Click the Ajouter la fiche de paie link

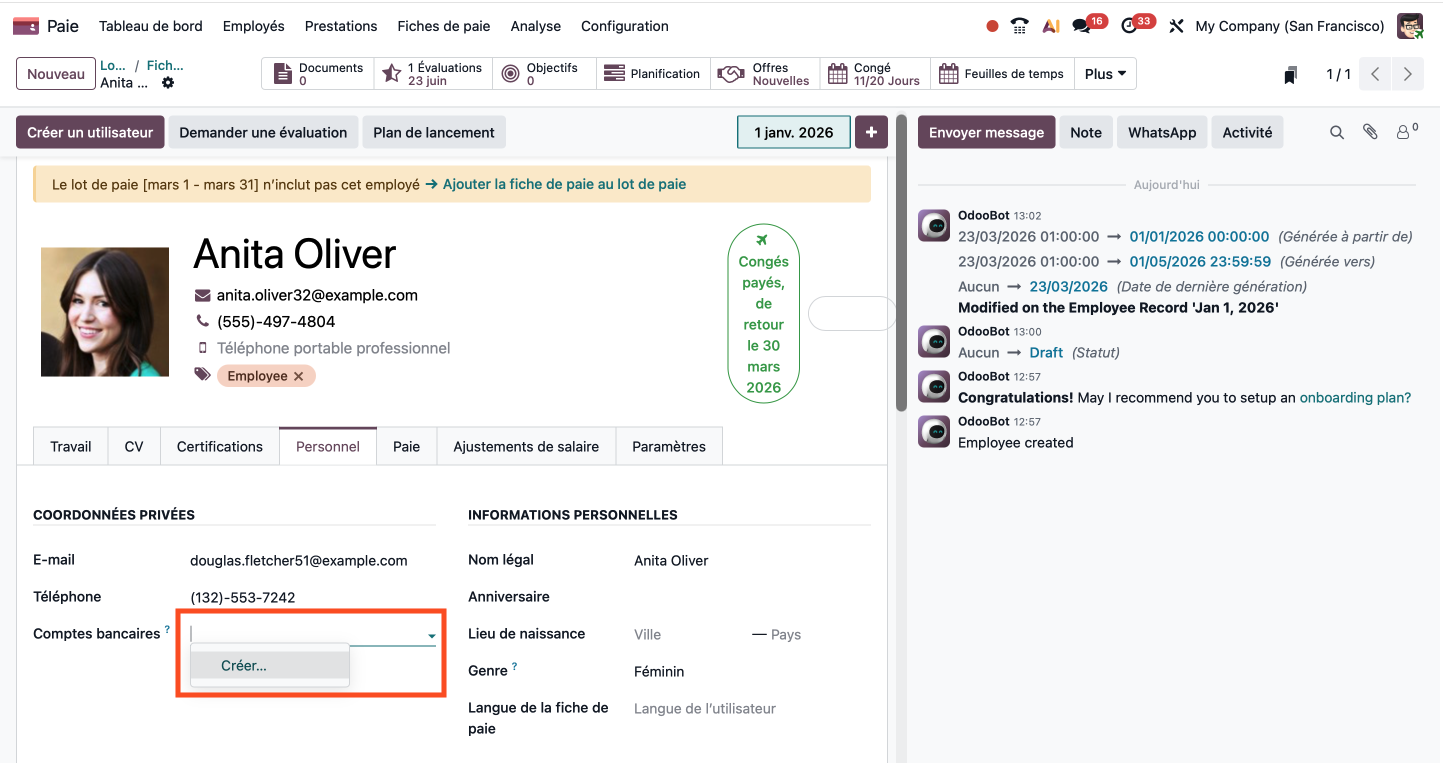point(555,184)
